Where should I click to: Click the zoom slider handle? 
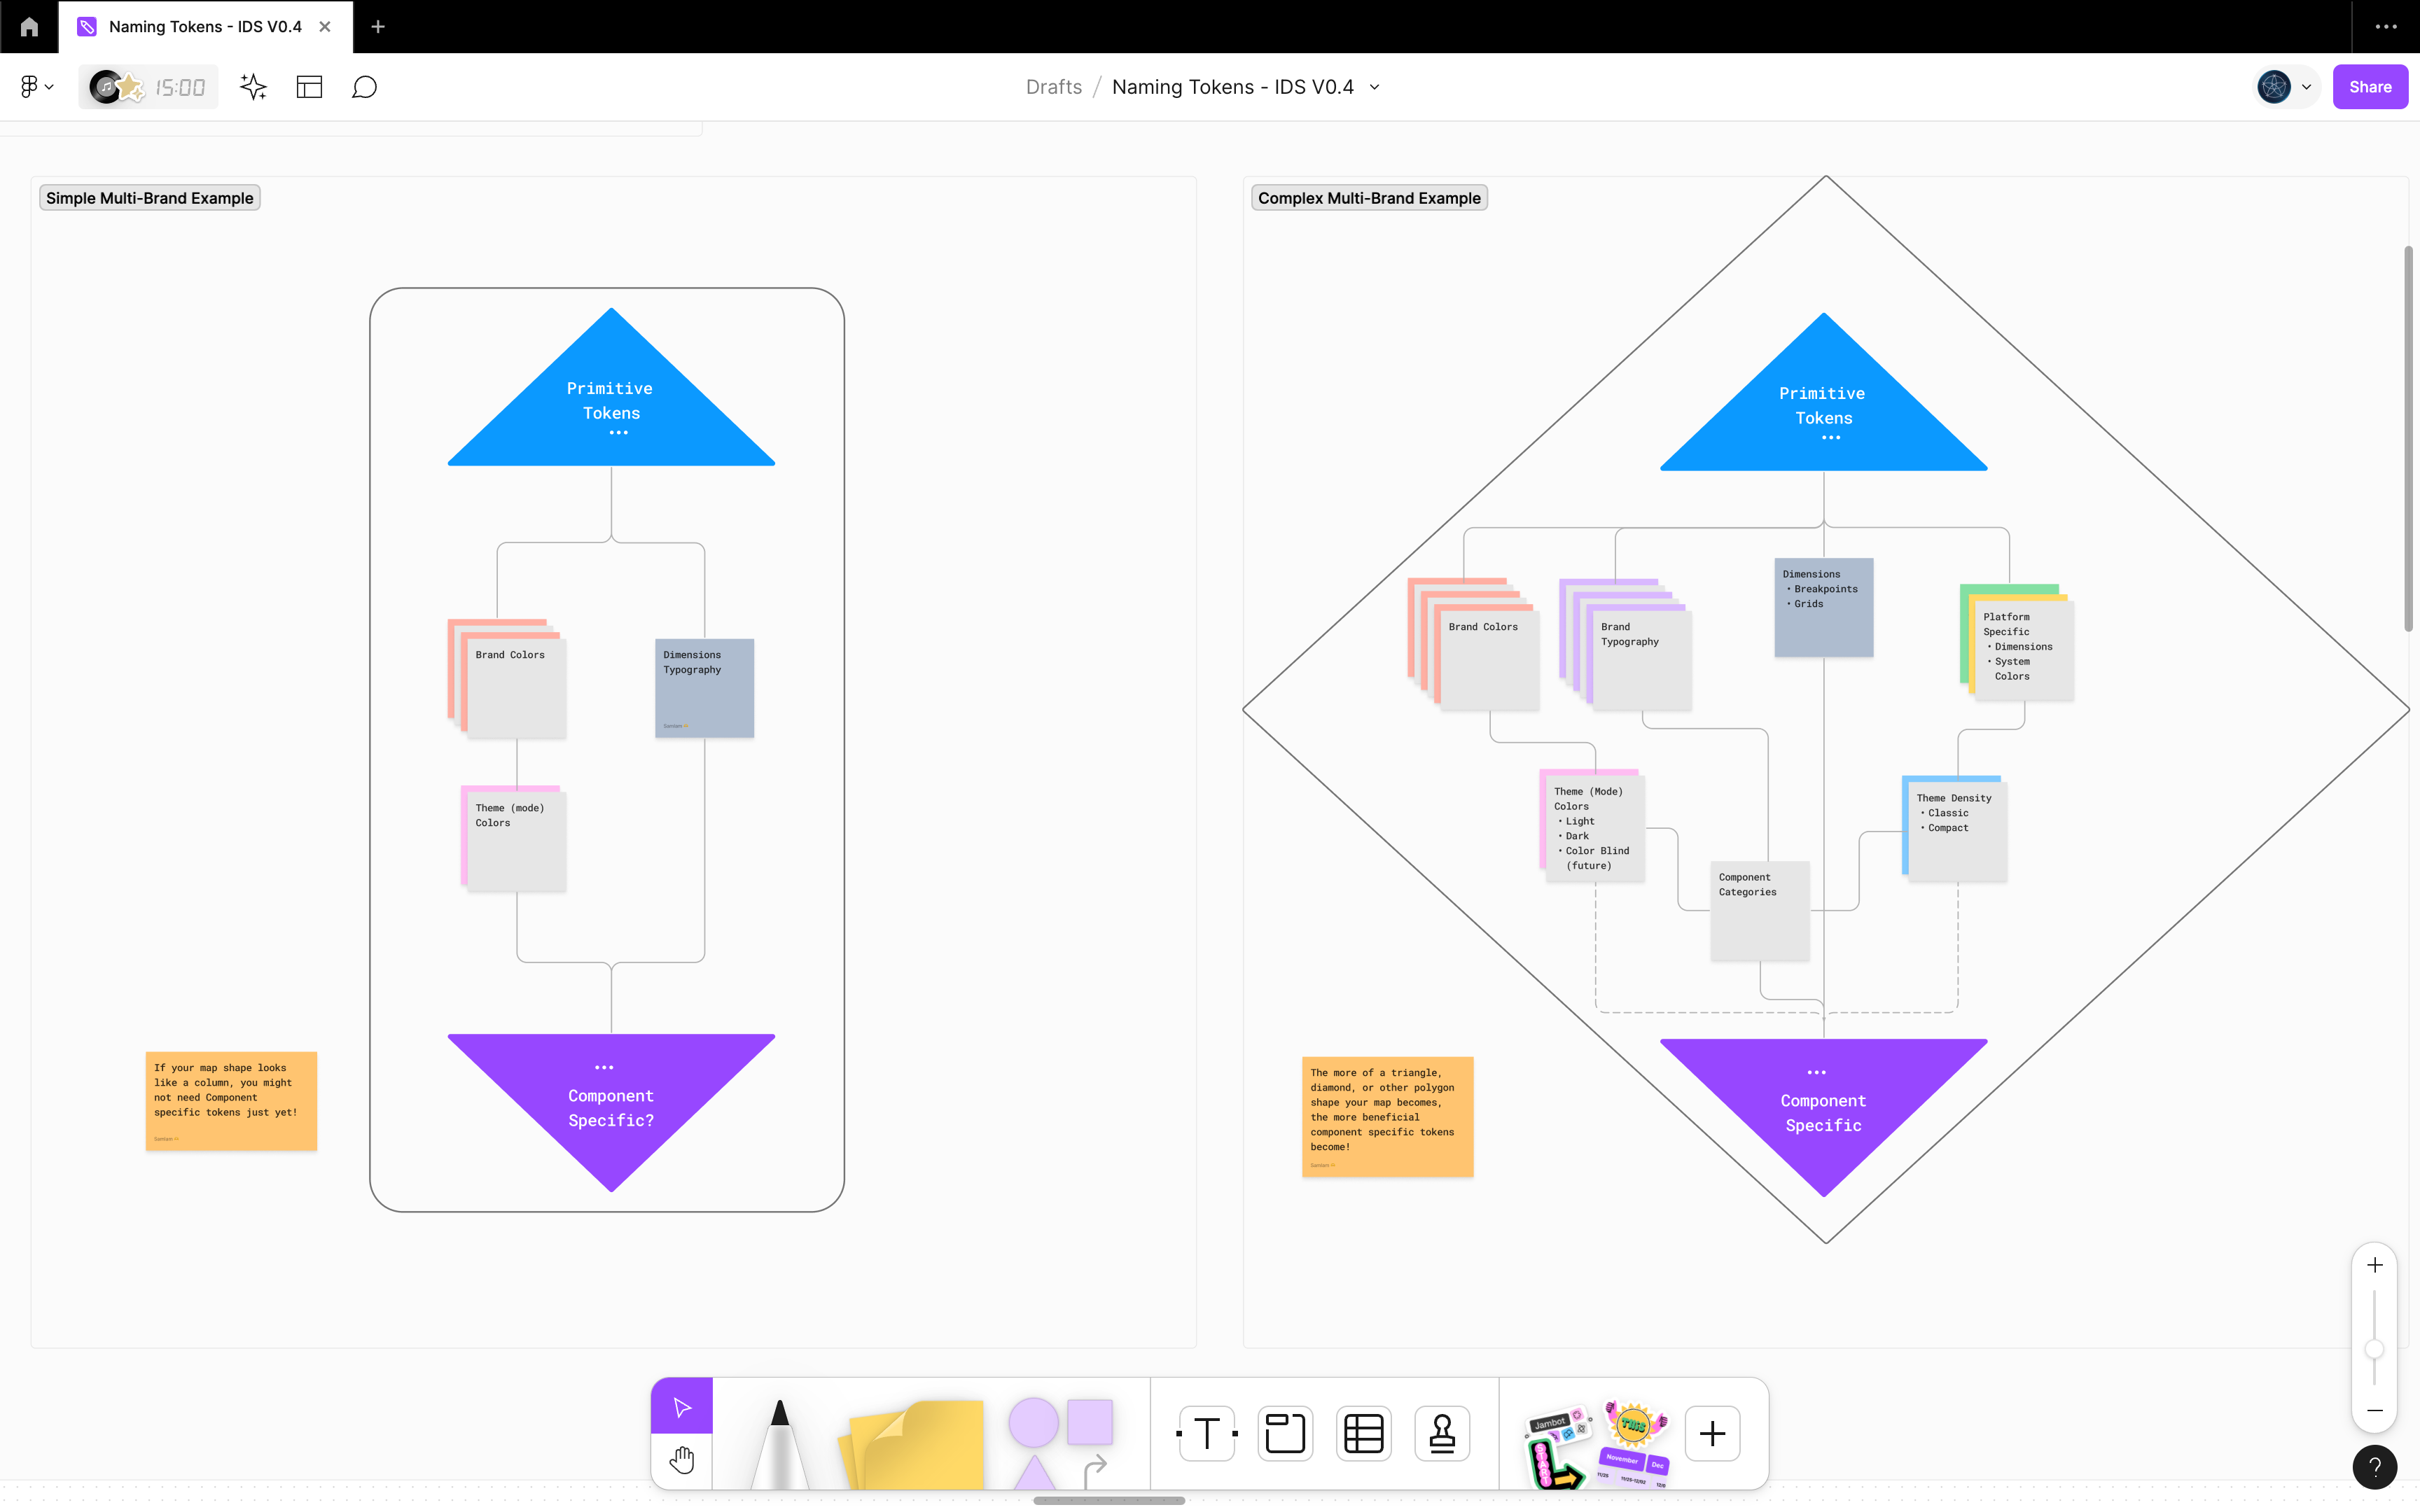[x=2374, y=1349]
